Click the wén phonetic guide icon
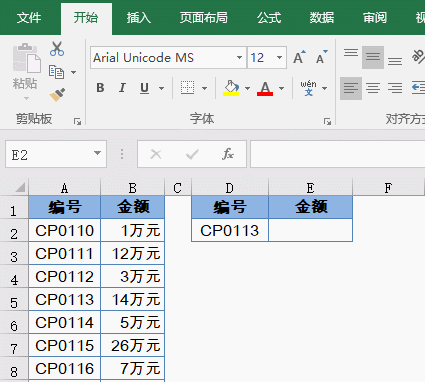The height and width of the screenshot is (382, 425). (308, 88)
